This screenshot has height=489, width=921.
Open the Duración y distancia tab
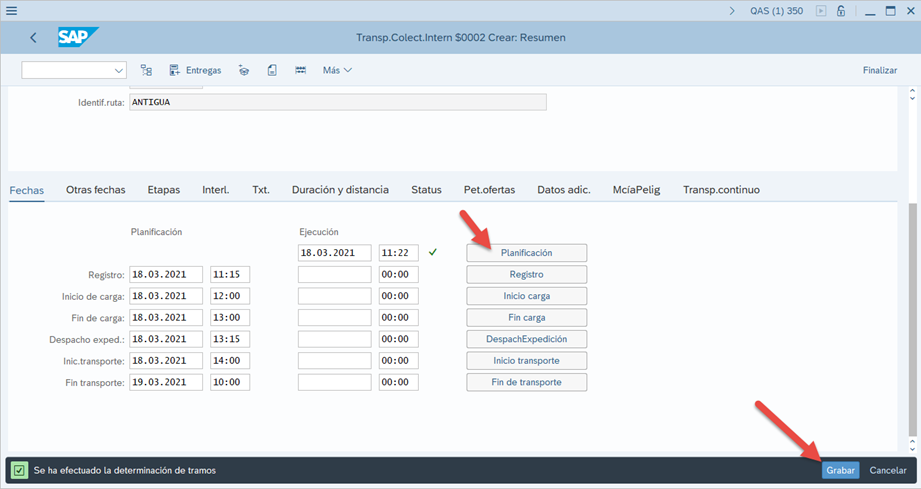point(340,189)
